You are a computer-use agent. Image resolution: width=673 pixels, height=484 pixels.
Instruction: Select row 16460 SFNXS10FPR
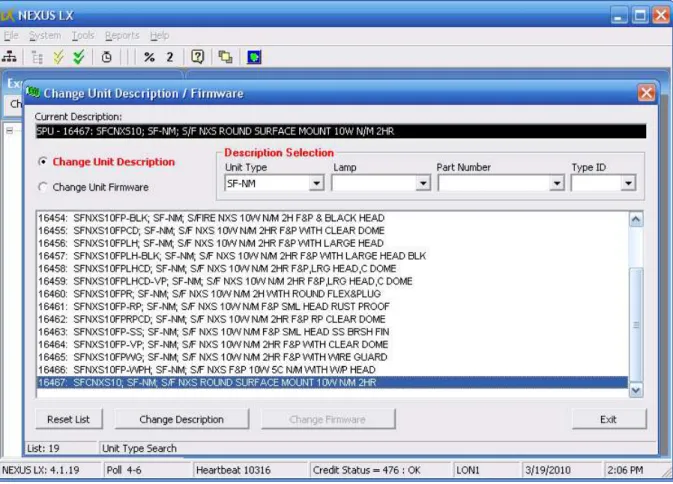(x=332, y=294)
